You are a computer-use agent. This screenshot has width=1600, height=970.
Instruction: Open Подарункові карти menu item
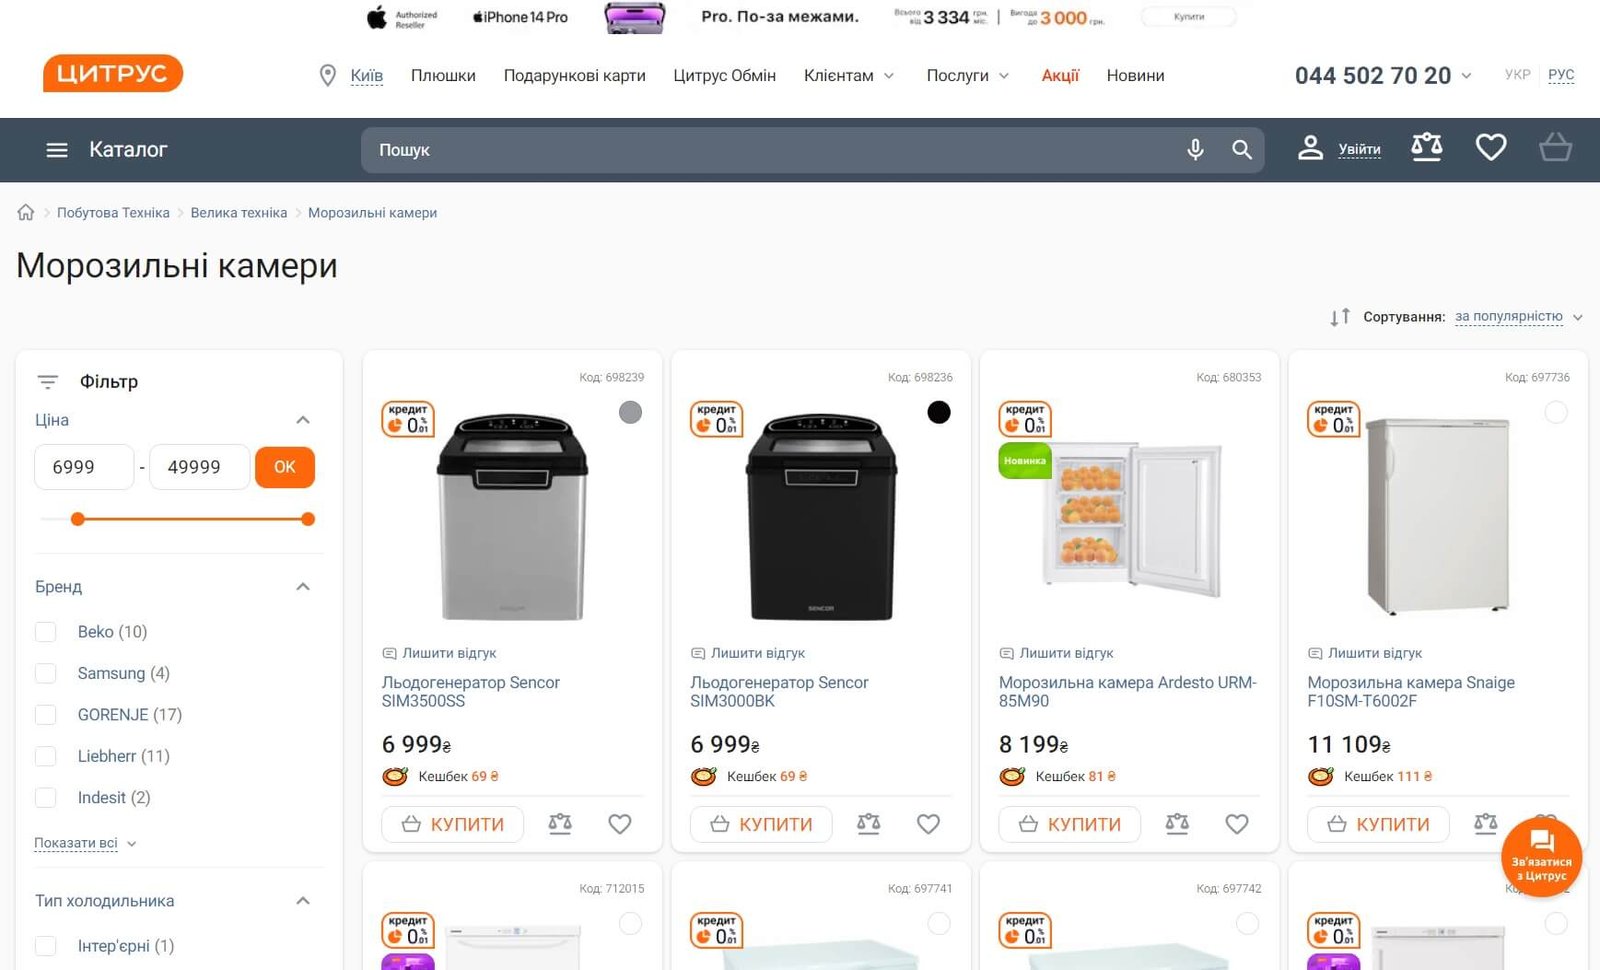click(574, 76)
